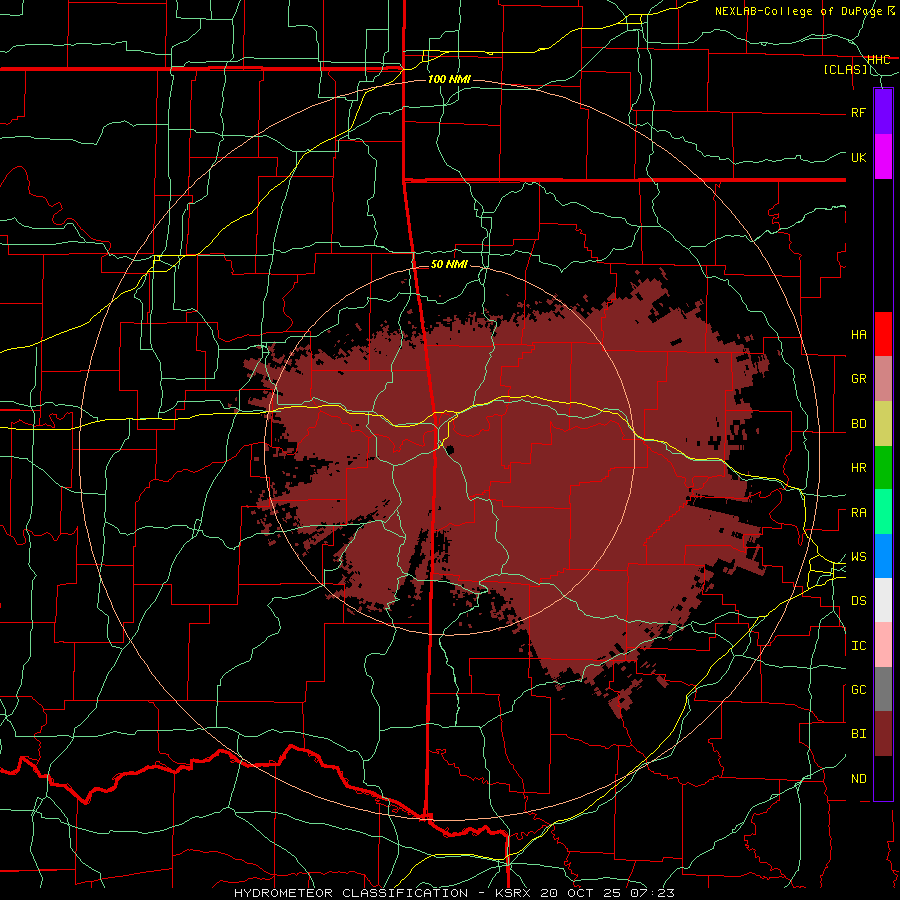
Task: Click the HR legend label
Action: [x=858, y=468]
